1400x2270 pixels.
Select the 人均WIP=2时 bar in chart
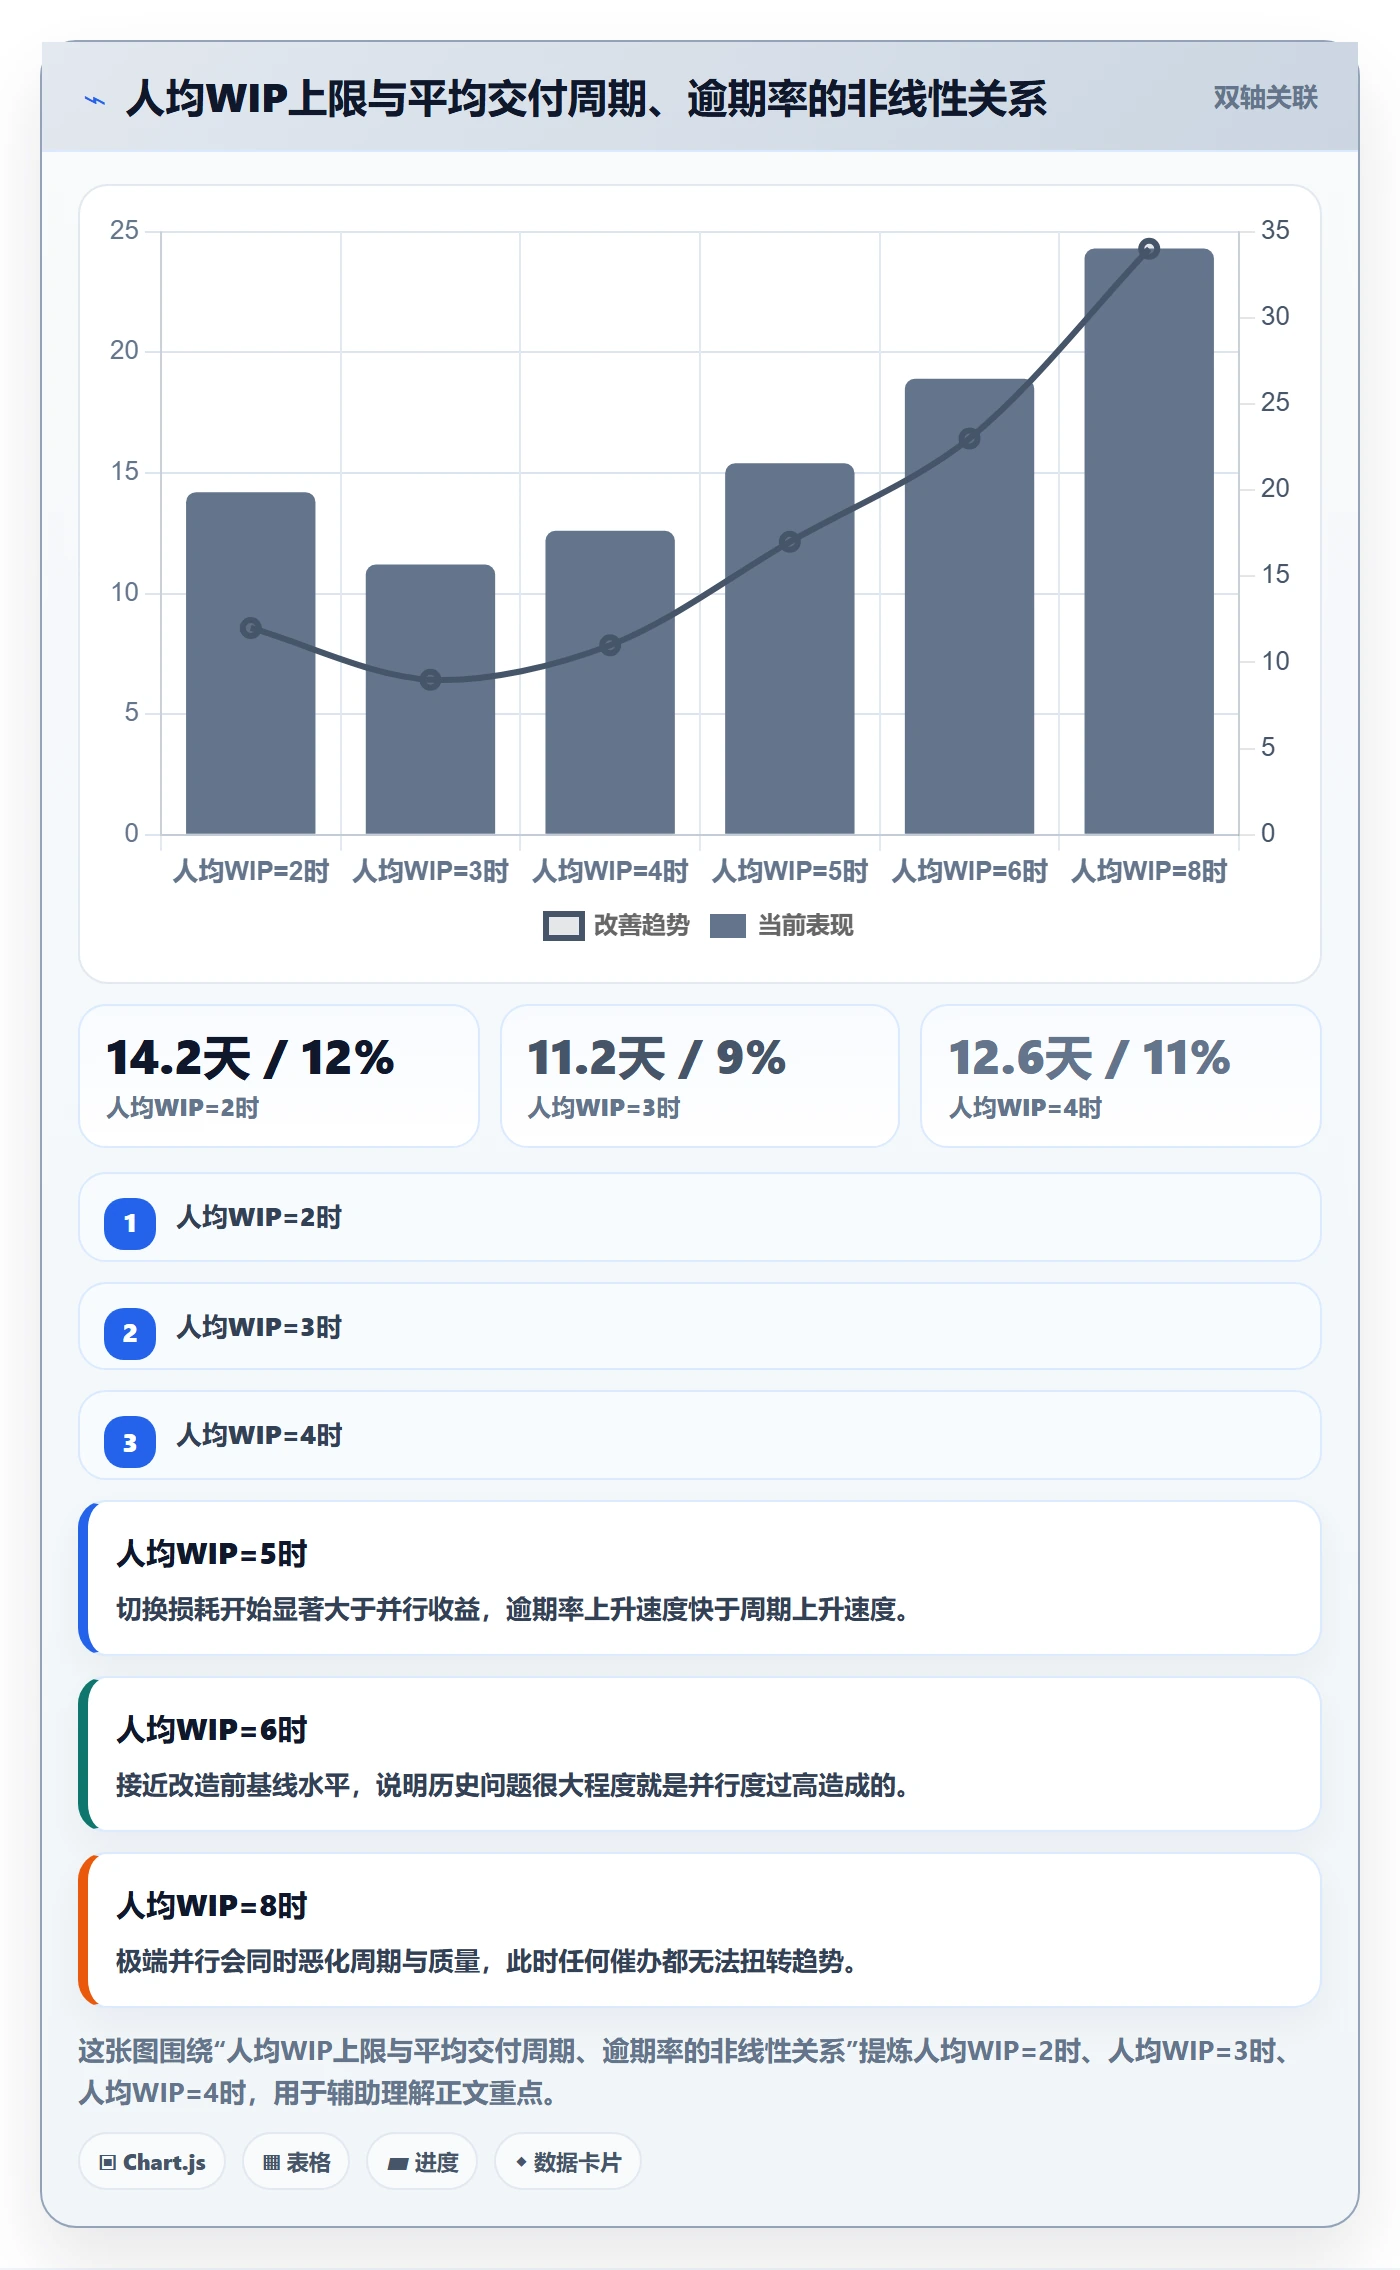point(250,663)
